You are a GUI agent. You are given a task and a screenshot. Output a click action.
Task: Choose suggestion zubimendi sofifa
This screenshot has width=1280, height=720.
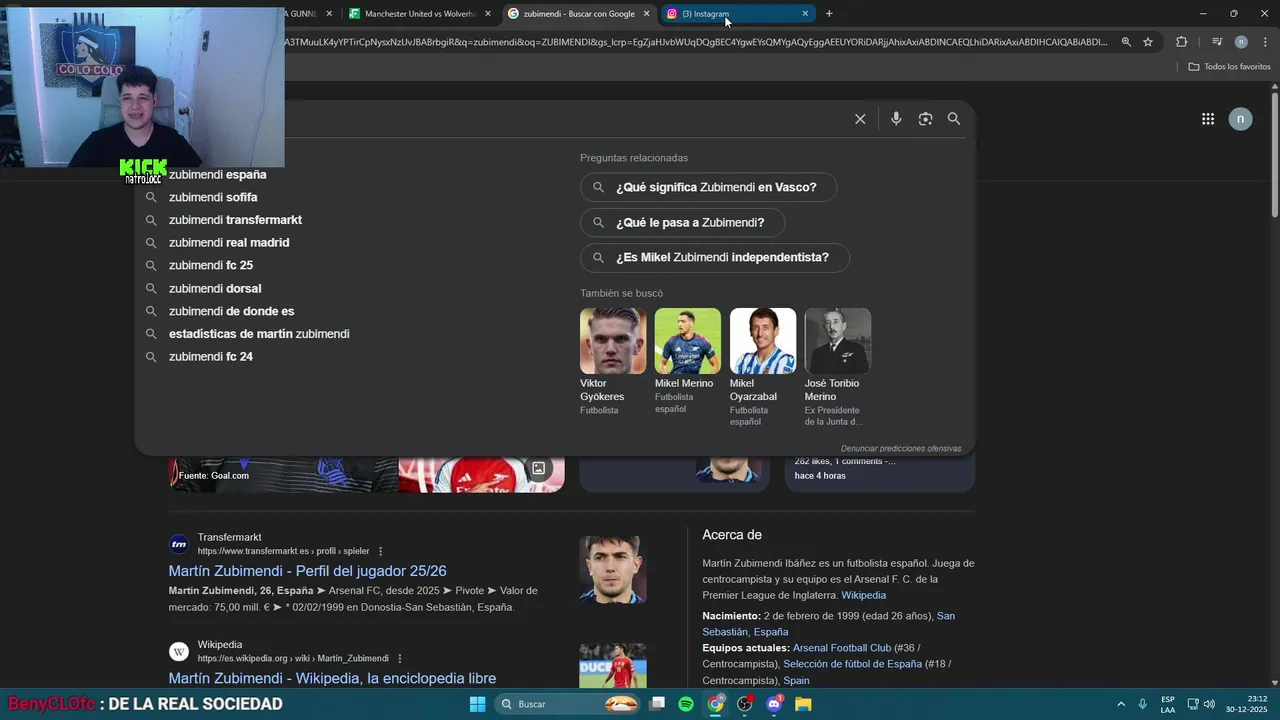coord(213,197)
